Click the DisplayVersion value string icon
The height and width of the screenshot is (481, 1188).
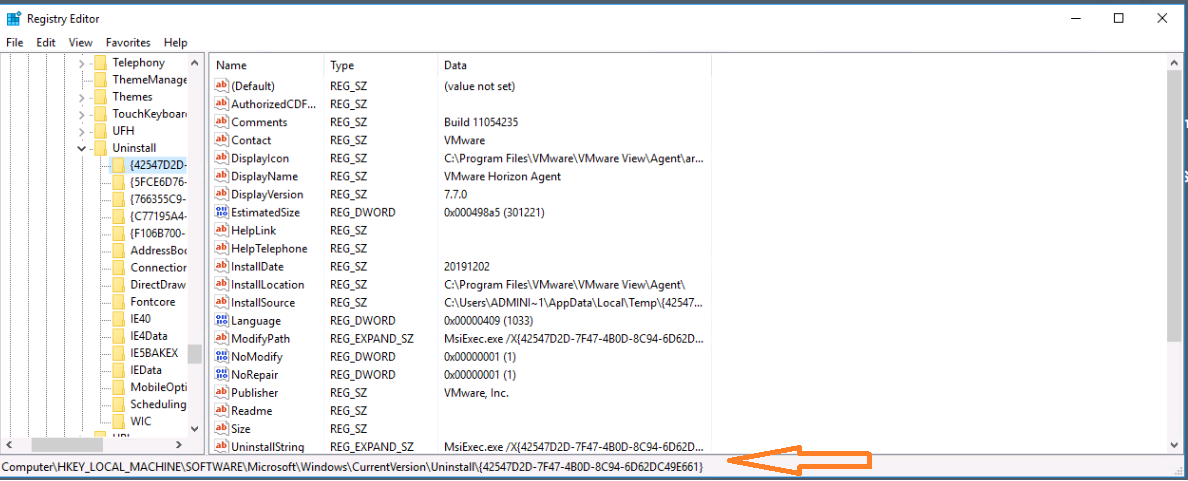(x=222, y=194)
